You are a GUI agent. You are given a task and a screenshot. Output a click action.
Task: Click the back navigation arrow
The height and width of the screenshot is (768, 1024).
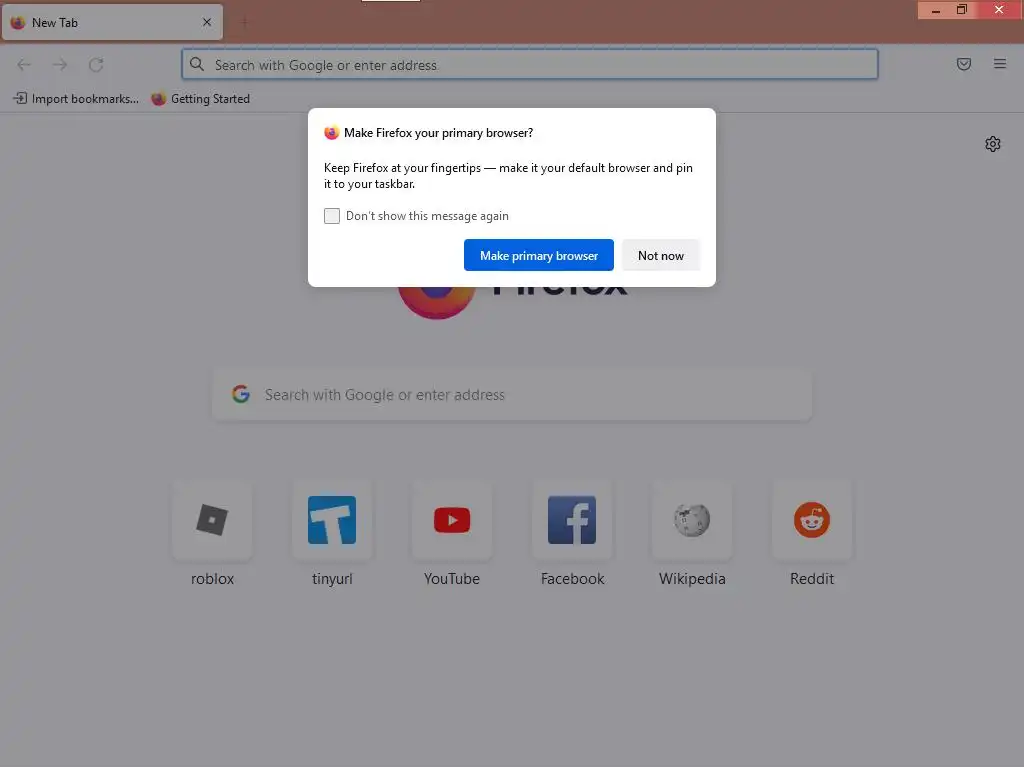tap(24, 65)
